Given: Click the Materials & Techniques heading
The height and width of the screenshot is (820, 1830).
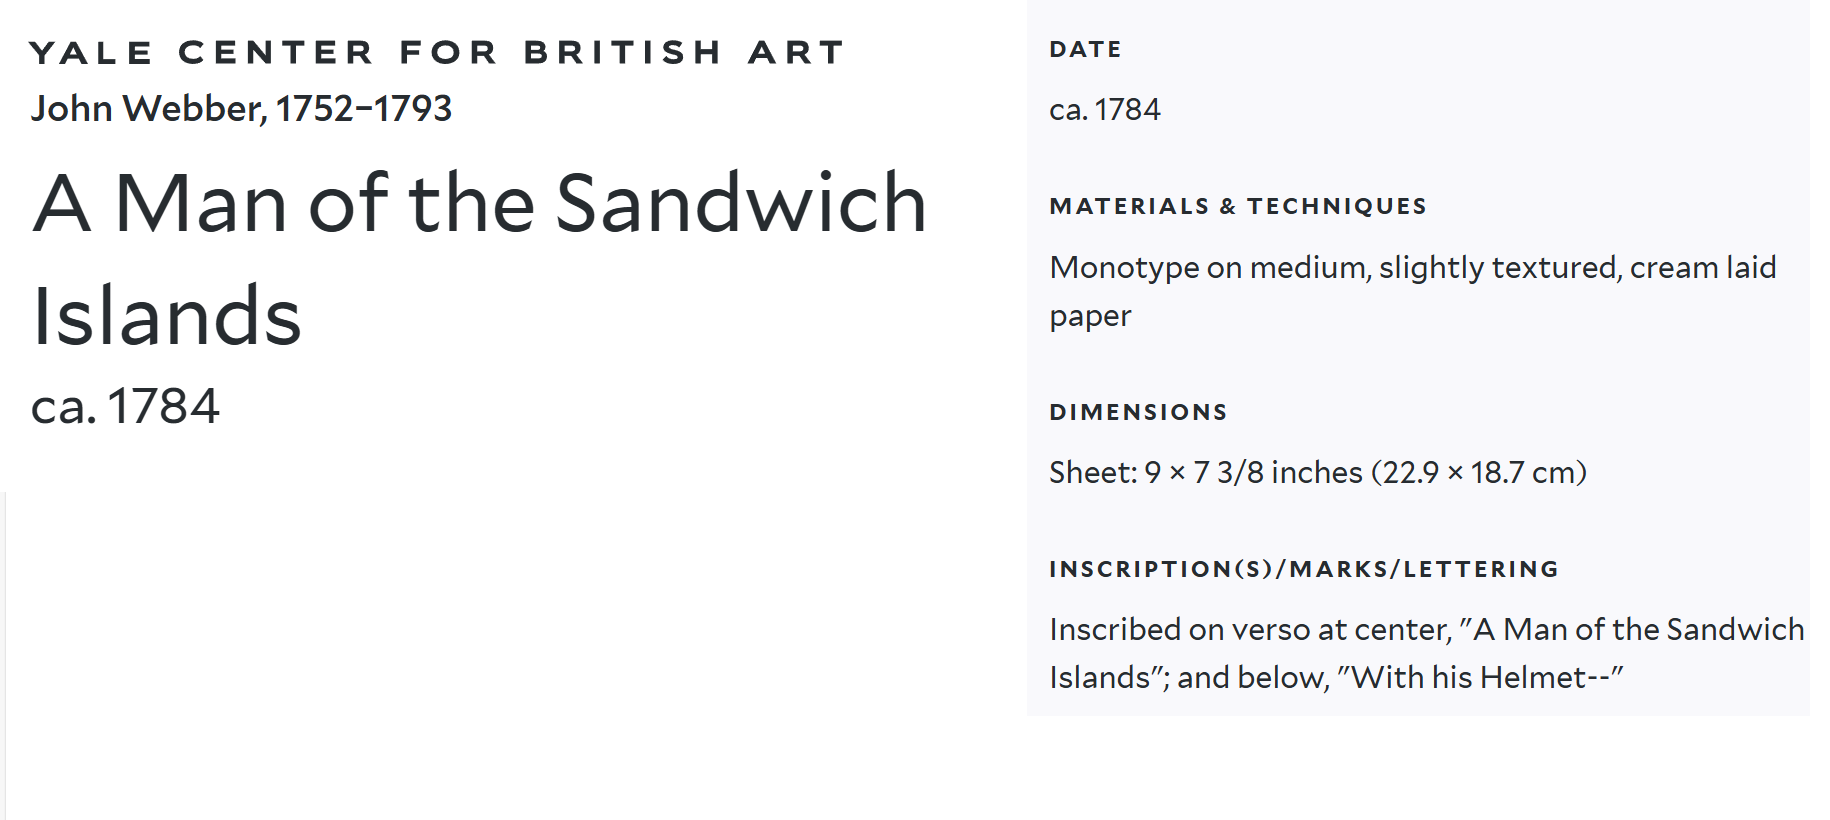Looking at the screenshot, I should pos(1238,206).
